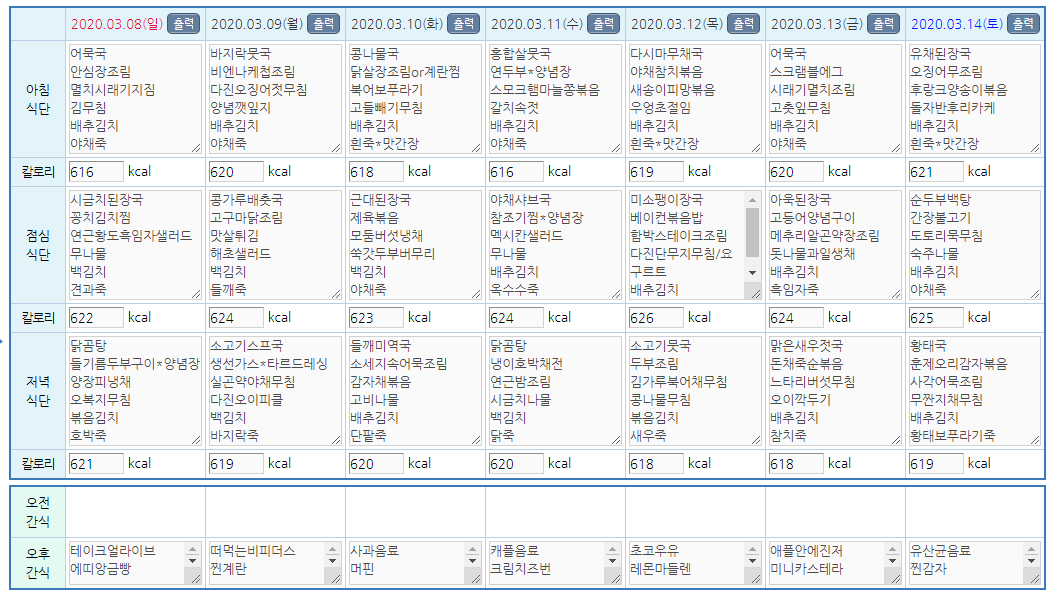Viewport: 1053px width, 592px height.
Task: Click inside Monday's lunch menu text area
Action: 269,245
